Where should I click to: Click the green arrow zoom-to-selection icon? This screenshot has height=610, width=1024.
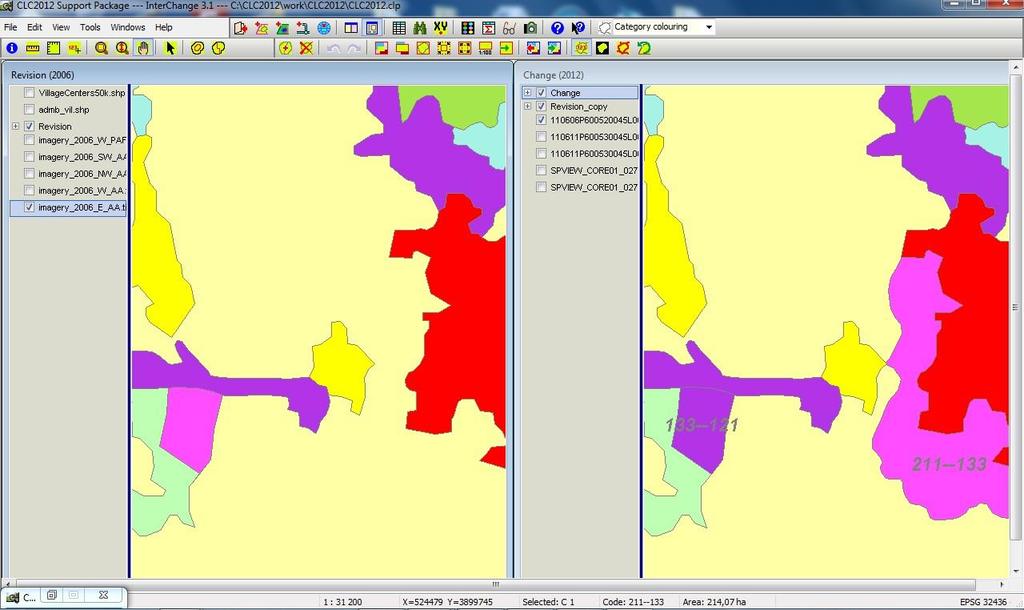coord(506,48)
